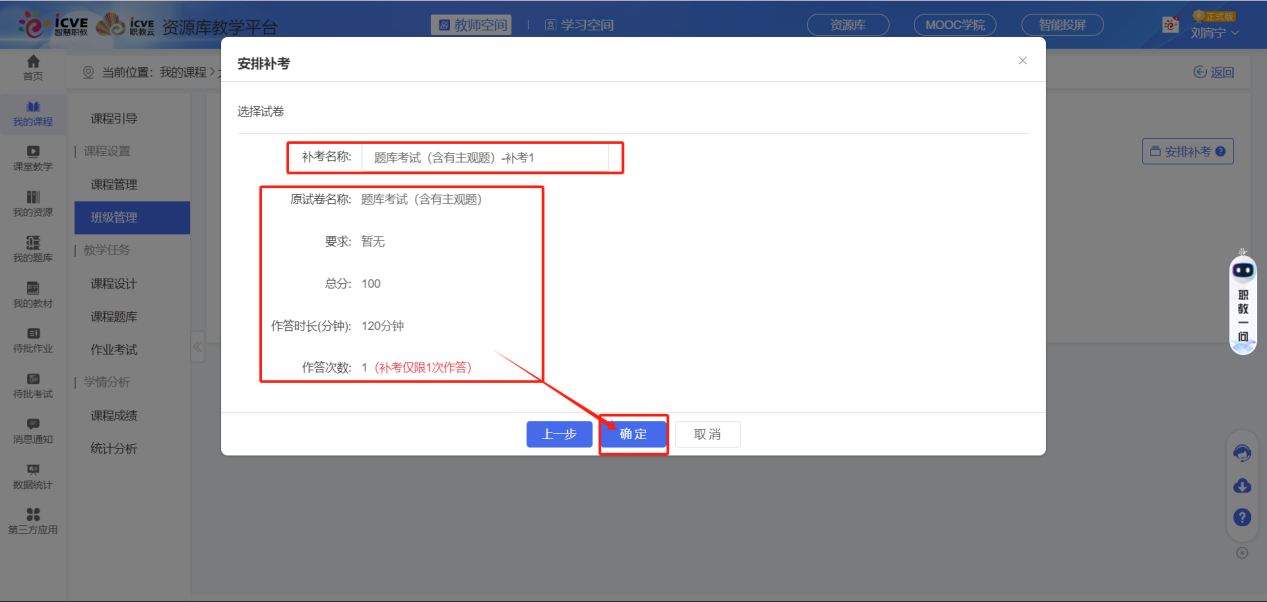
Task: Open 我的教材 sidebar icon
Action: [x=33, y=294]
